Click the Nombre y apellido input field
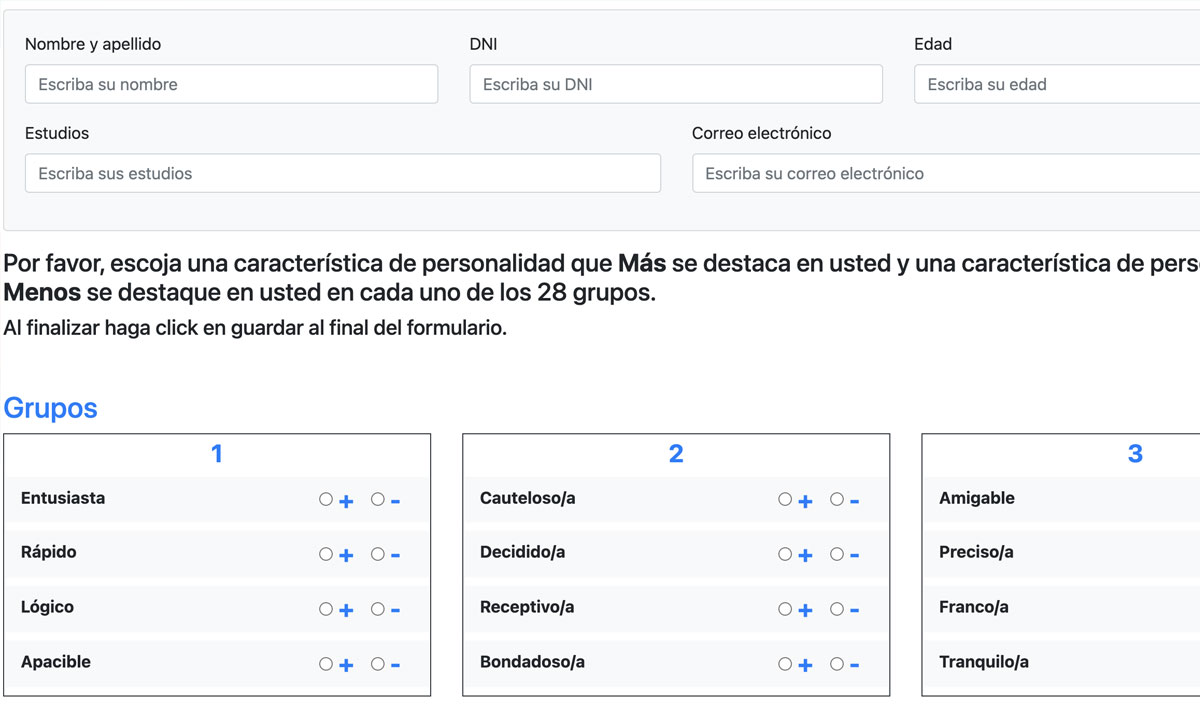The width and height of the screenshot is (1200, 715). tap(231, 84)
